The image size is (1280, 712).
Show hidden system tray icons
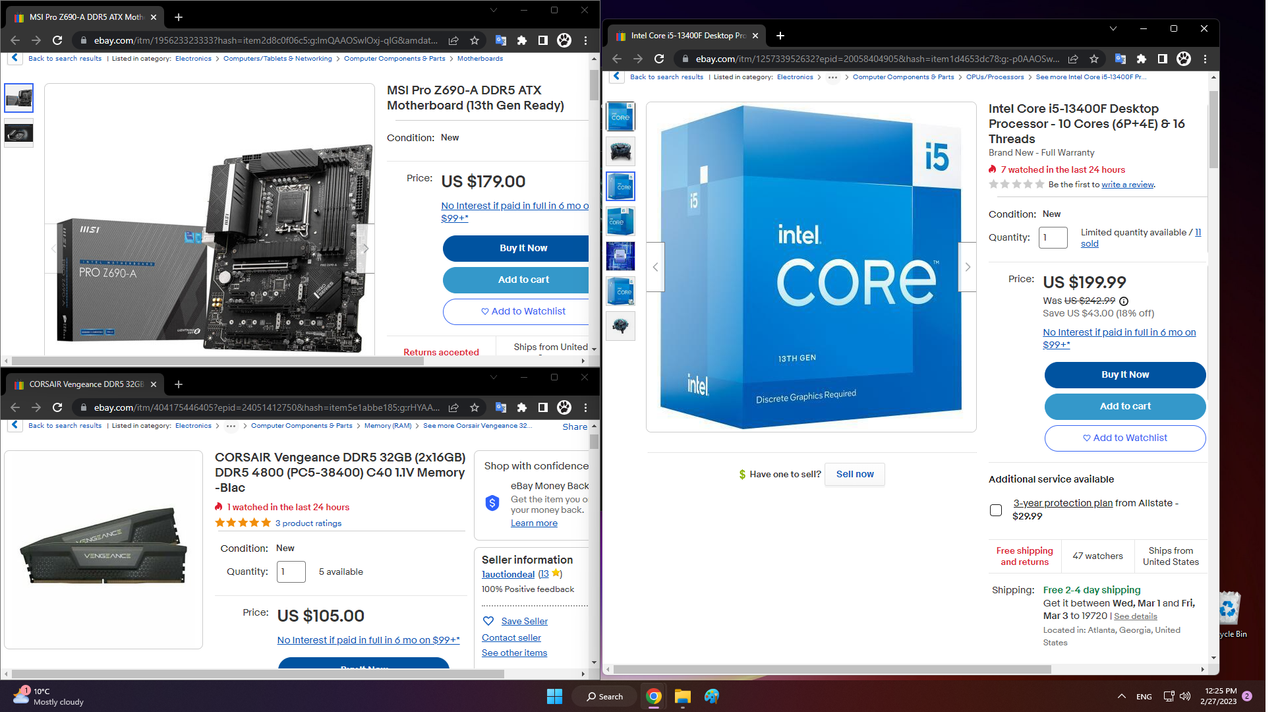tap(1121, 696)
